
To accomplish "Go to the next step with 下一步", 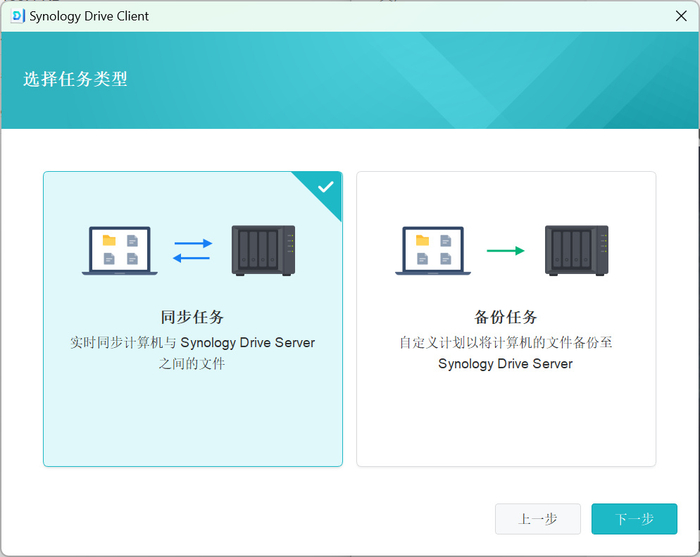I will click(x=634, y=519).
